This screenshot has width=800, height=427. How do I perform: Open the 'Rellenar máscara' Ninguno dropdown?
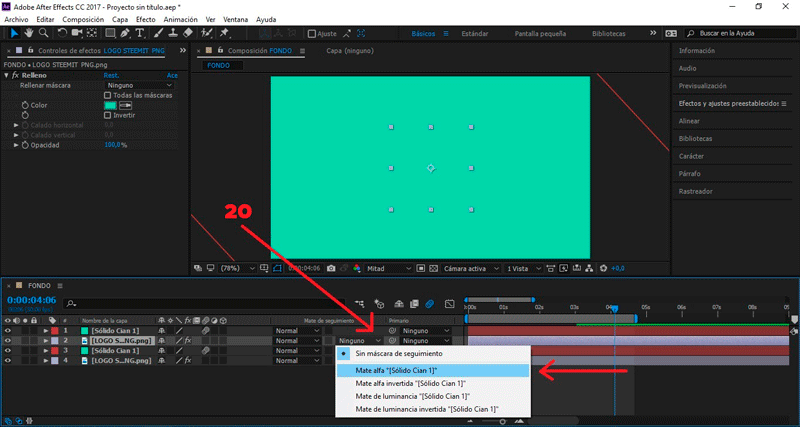pyautogui.click(x=140, y=85)
